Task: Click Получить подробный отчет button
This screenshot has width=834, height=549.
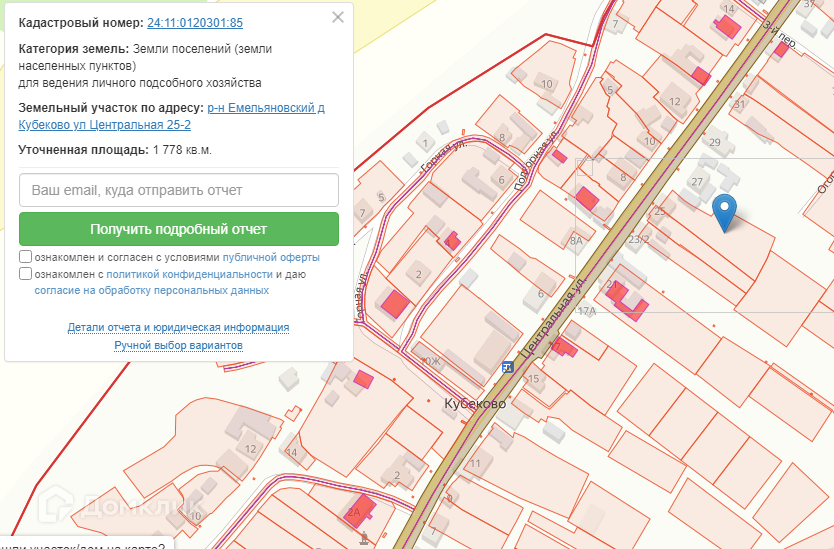Action: (x=179, y=229)
